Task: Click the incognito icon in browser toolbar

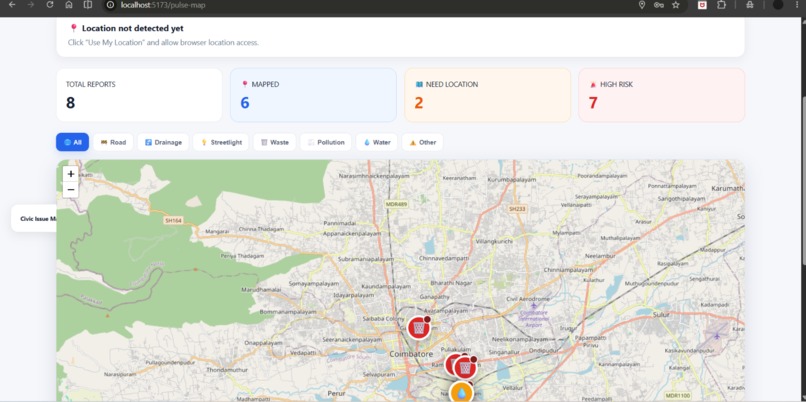Action: (750, 5)
